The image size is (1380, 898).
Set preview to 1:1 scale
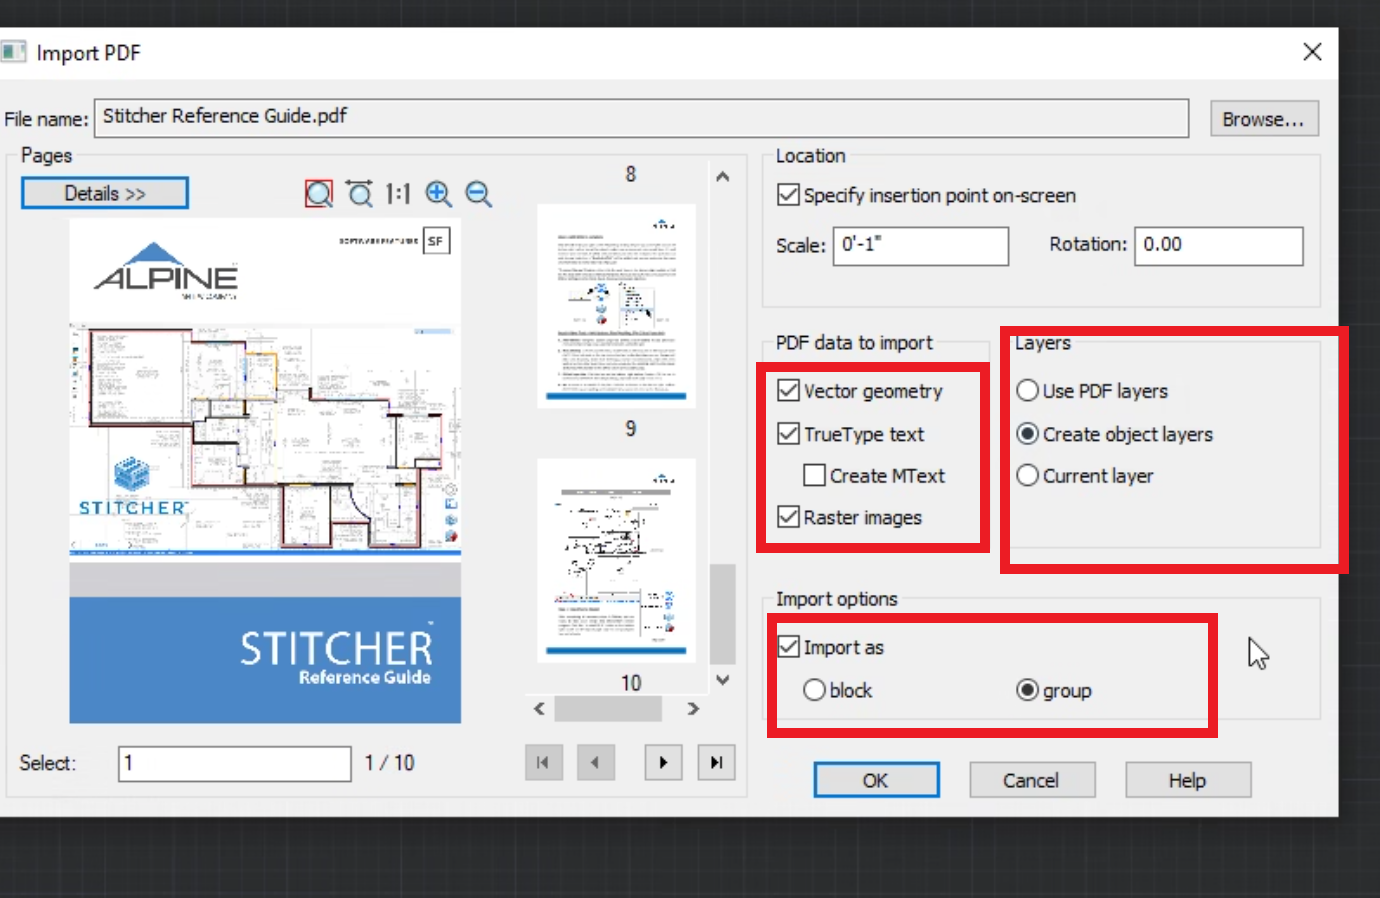pyautogui.click(x=398, y=193)
